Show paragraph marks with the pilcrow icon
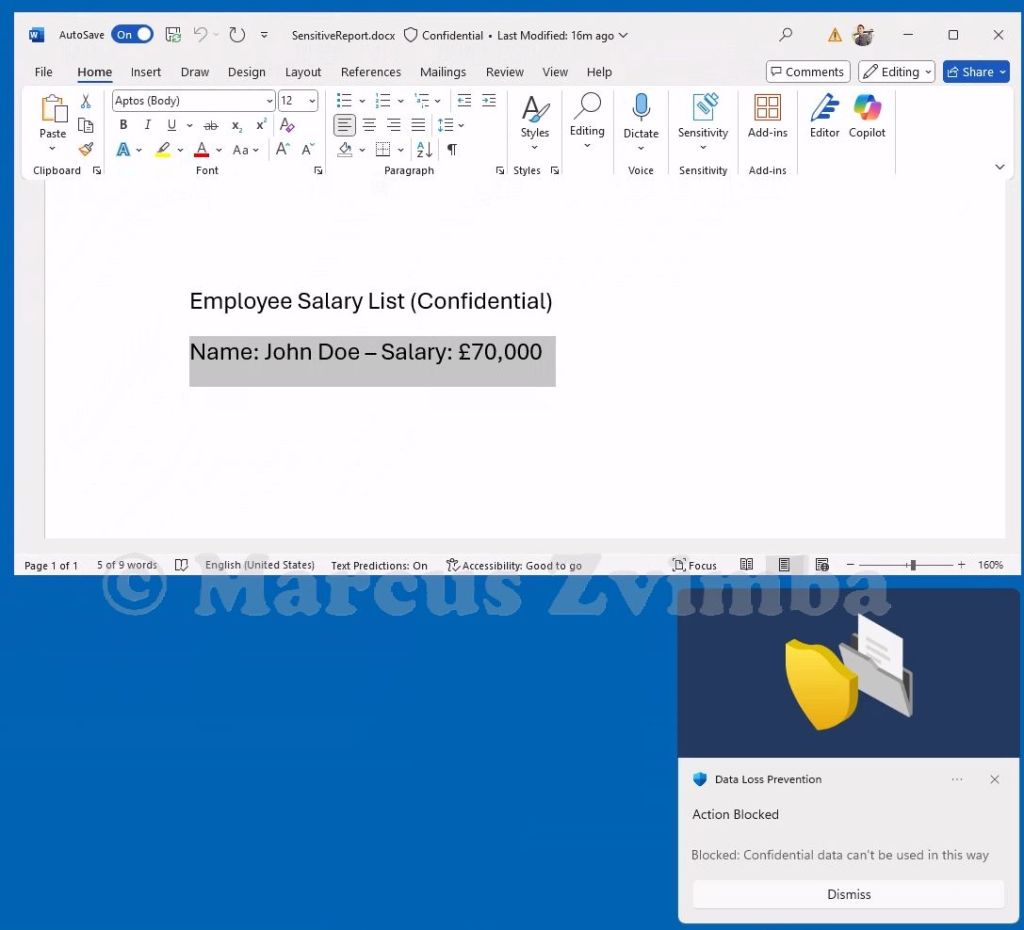Viewport: 1024px width, 930px height. point(452,149)
